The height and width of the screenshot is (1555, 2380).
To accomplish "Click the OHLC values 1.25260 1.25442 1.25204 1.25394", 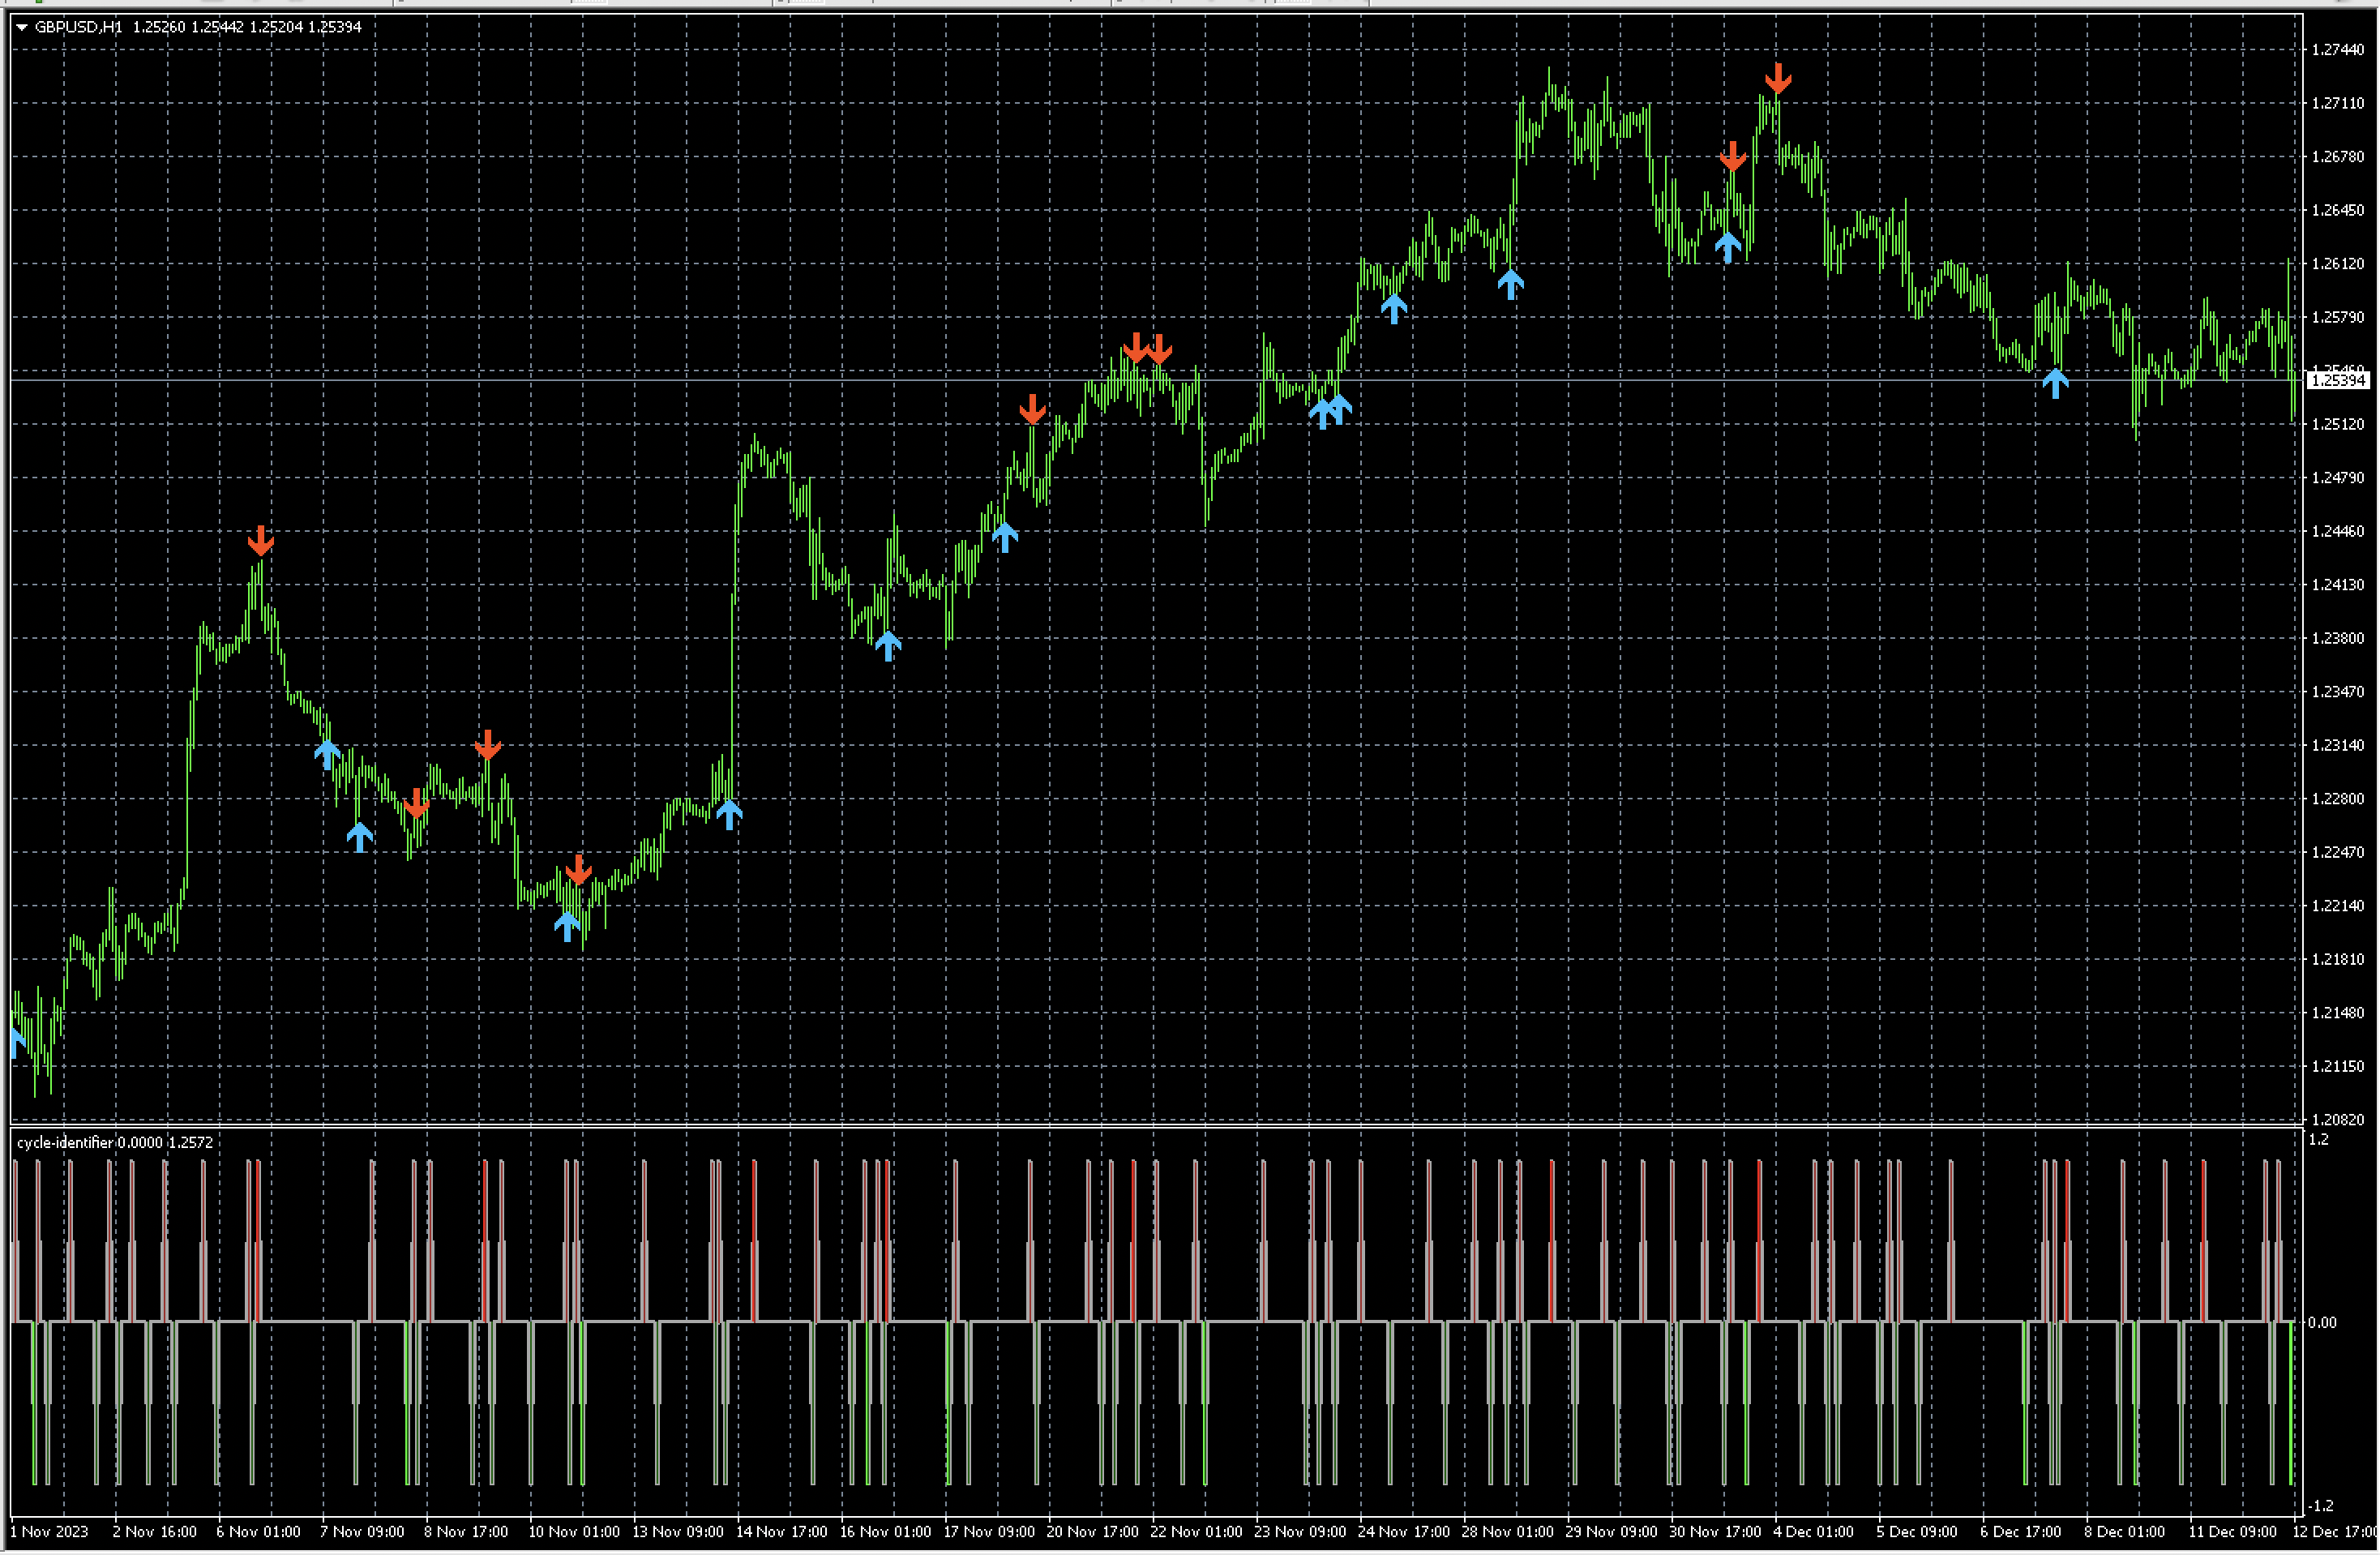I will point(247,27).
